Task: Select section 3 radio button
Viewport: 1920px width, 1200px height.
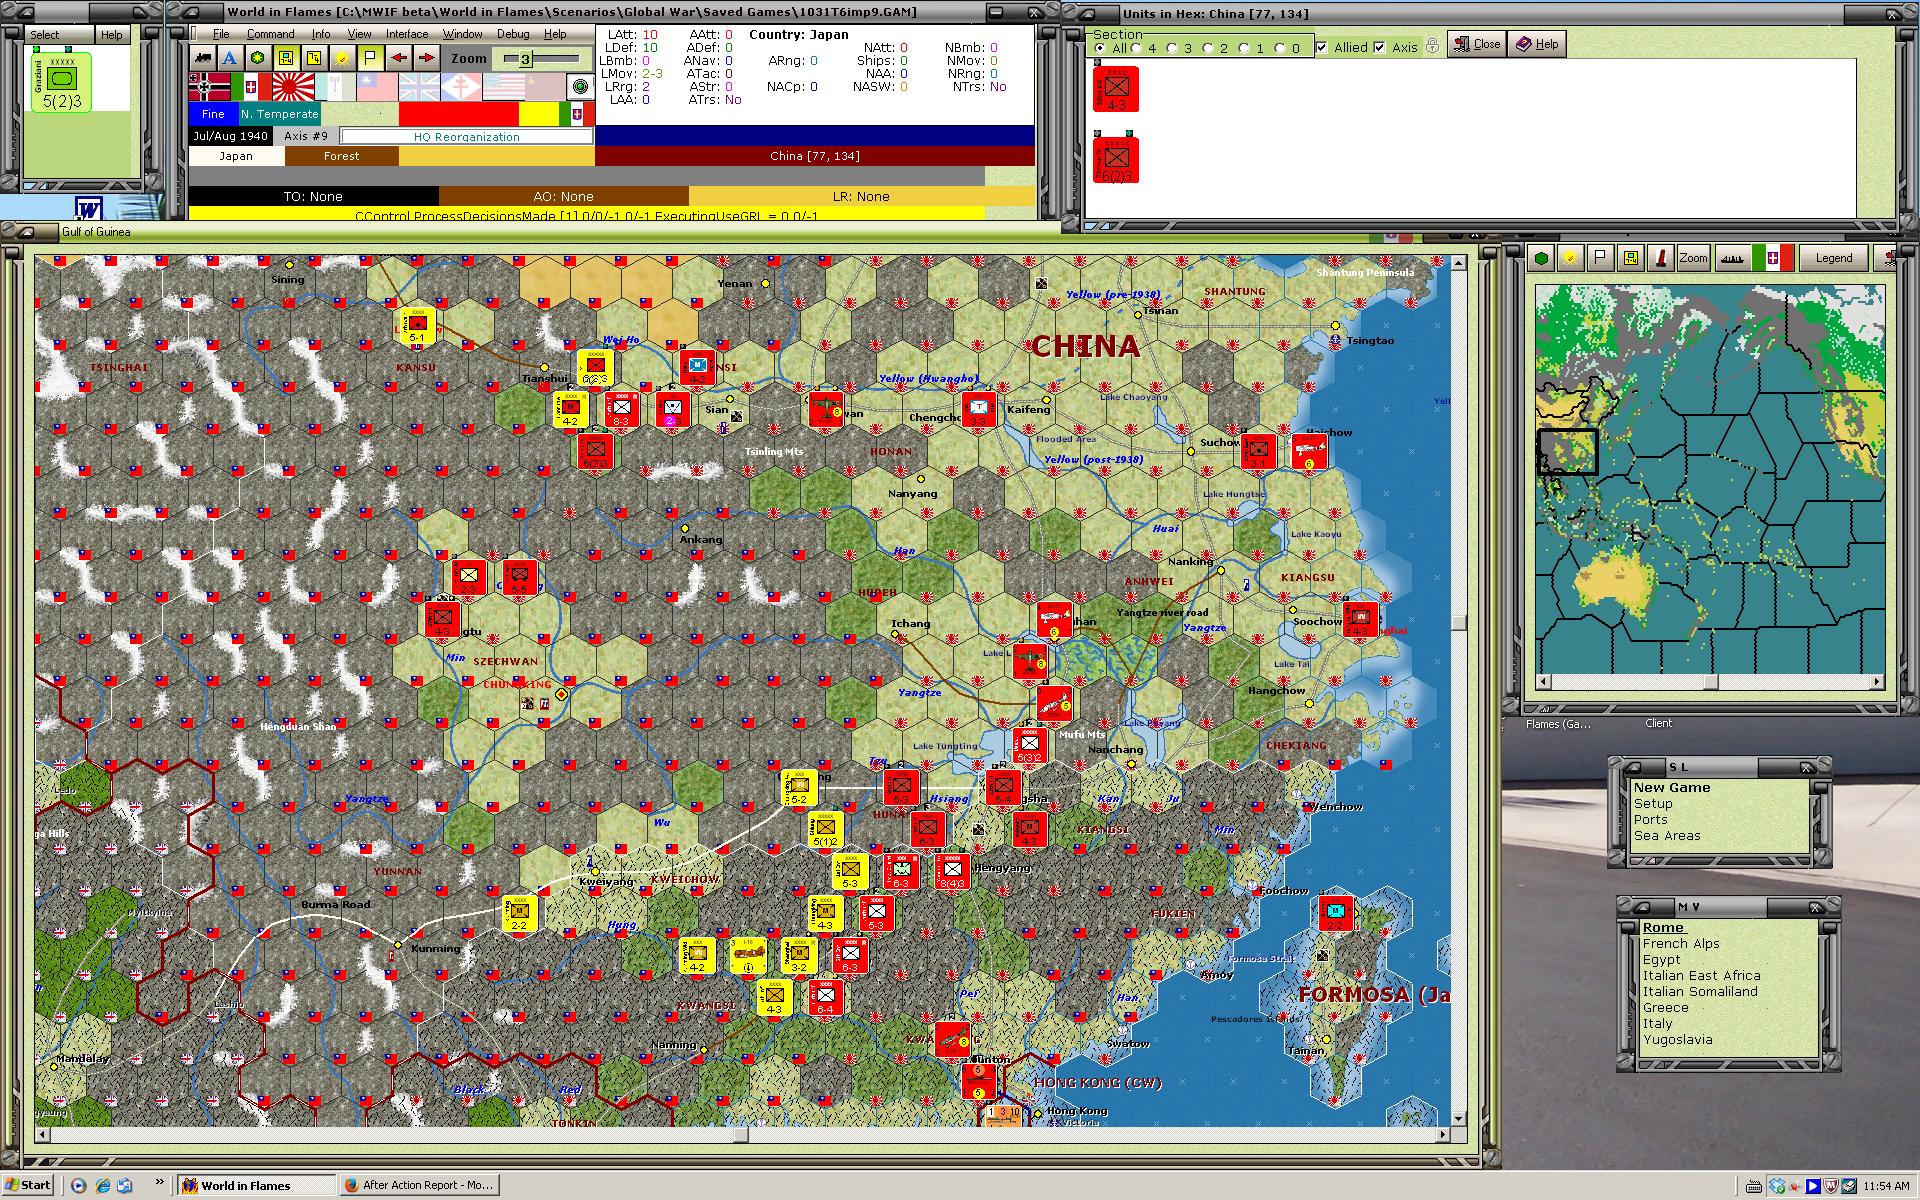Action: pos(1173,48)
